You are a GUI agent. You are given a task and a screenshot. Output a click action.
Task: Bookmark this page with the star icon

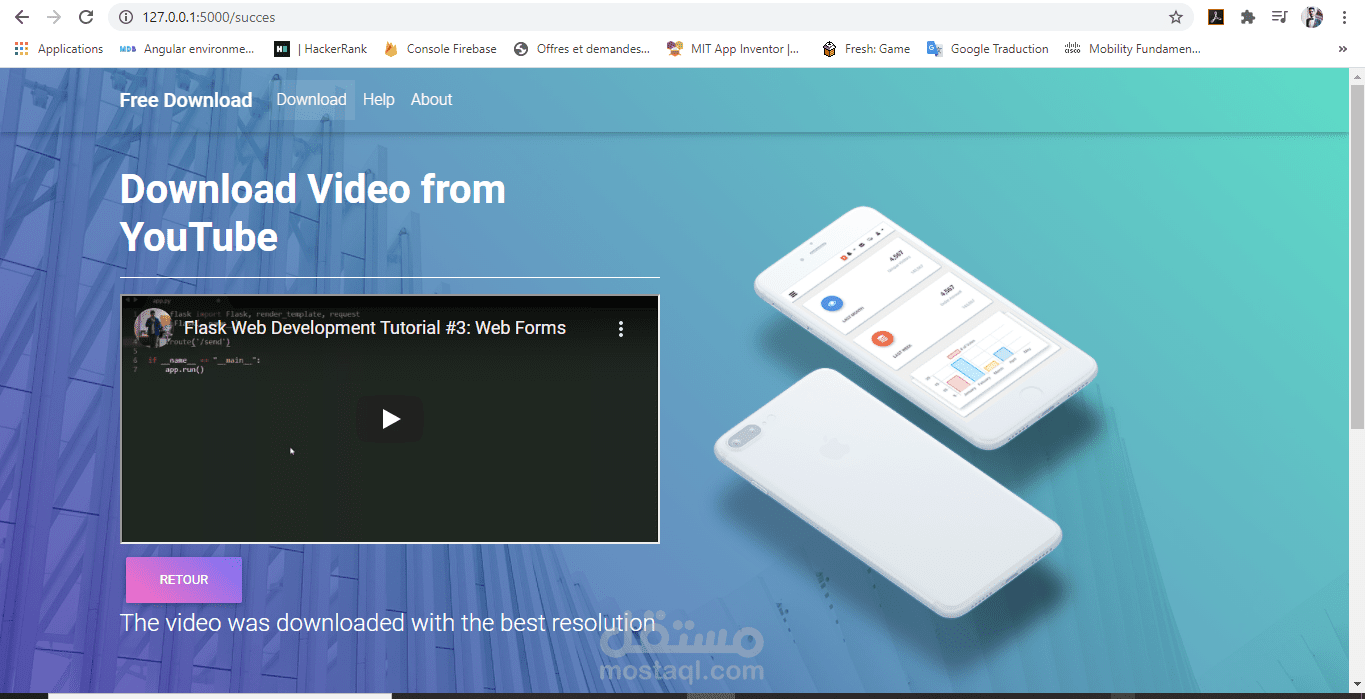pos(1176,17)
